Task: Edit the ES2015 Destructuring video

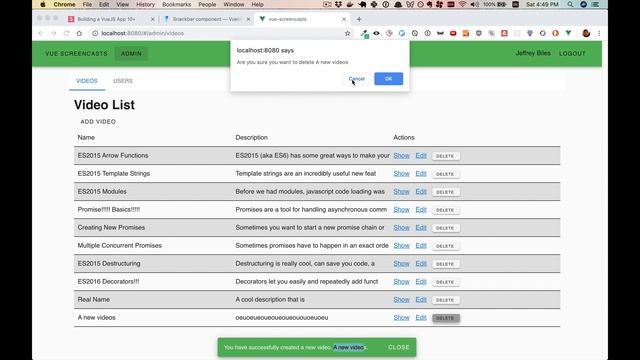Action: point(421,263)
